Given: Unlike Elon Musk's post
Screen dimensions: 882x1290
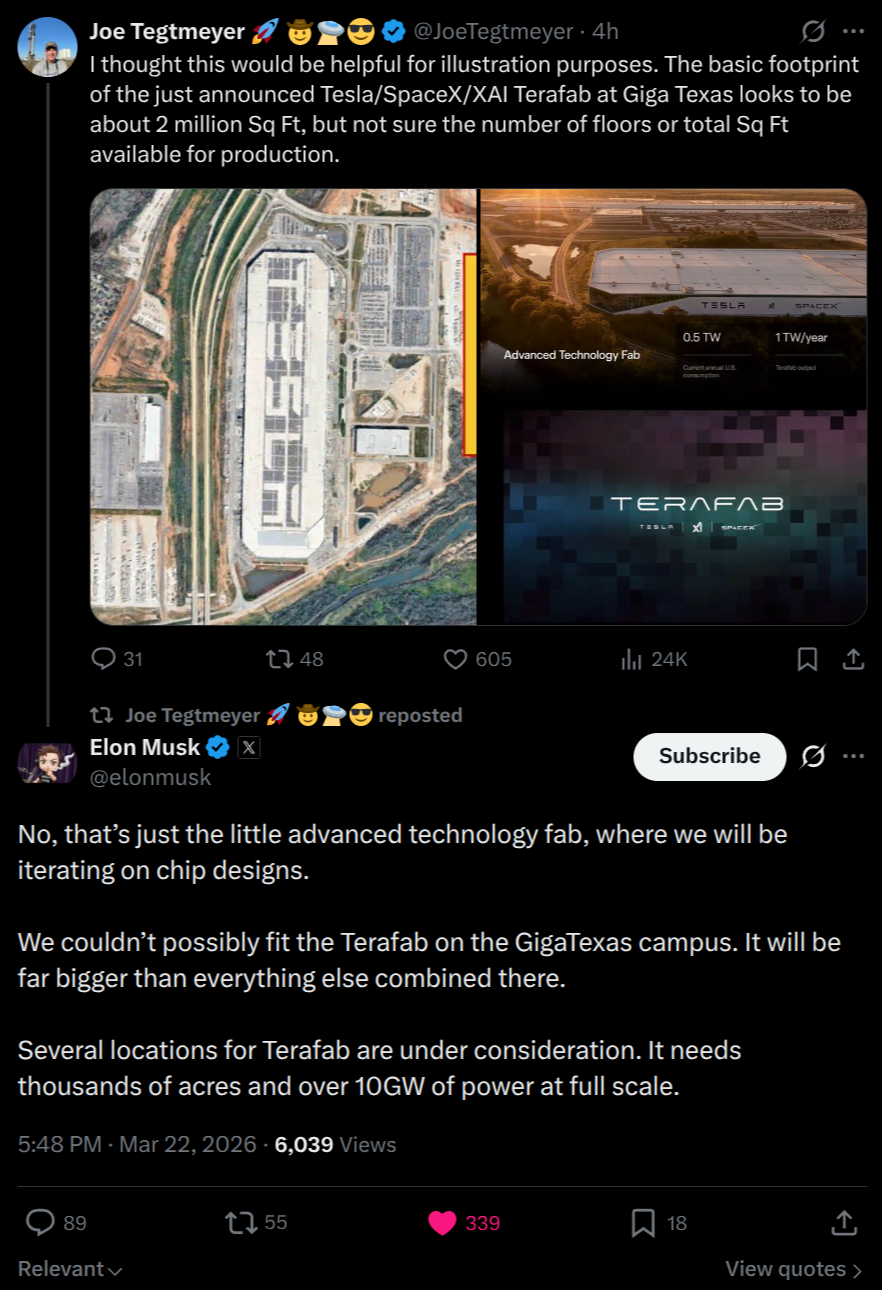Looking at the screenshot, I should (x=441, y=1222).
